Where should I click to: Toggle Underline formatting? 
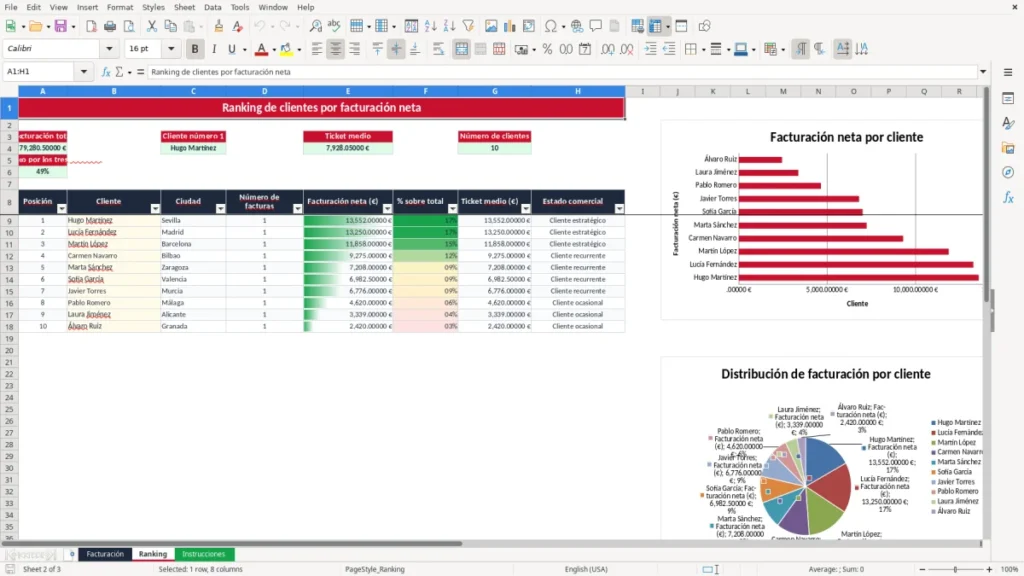click(231, 49)
